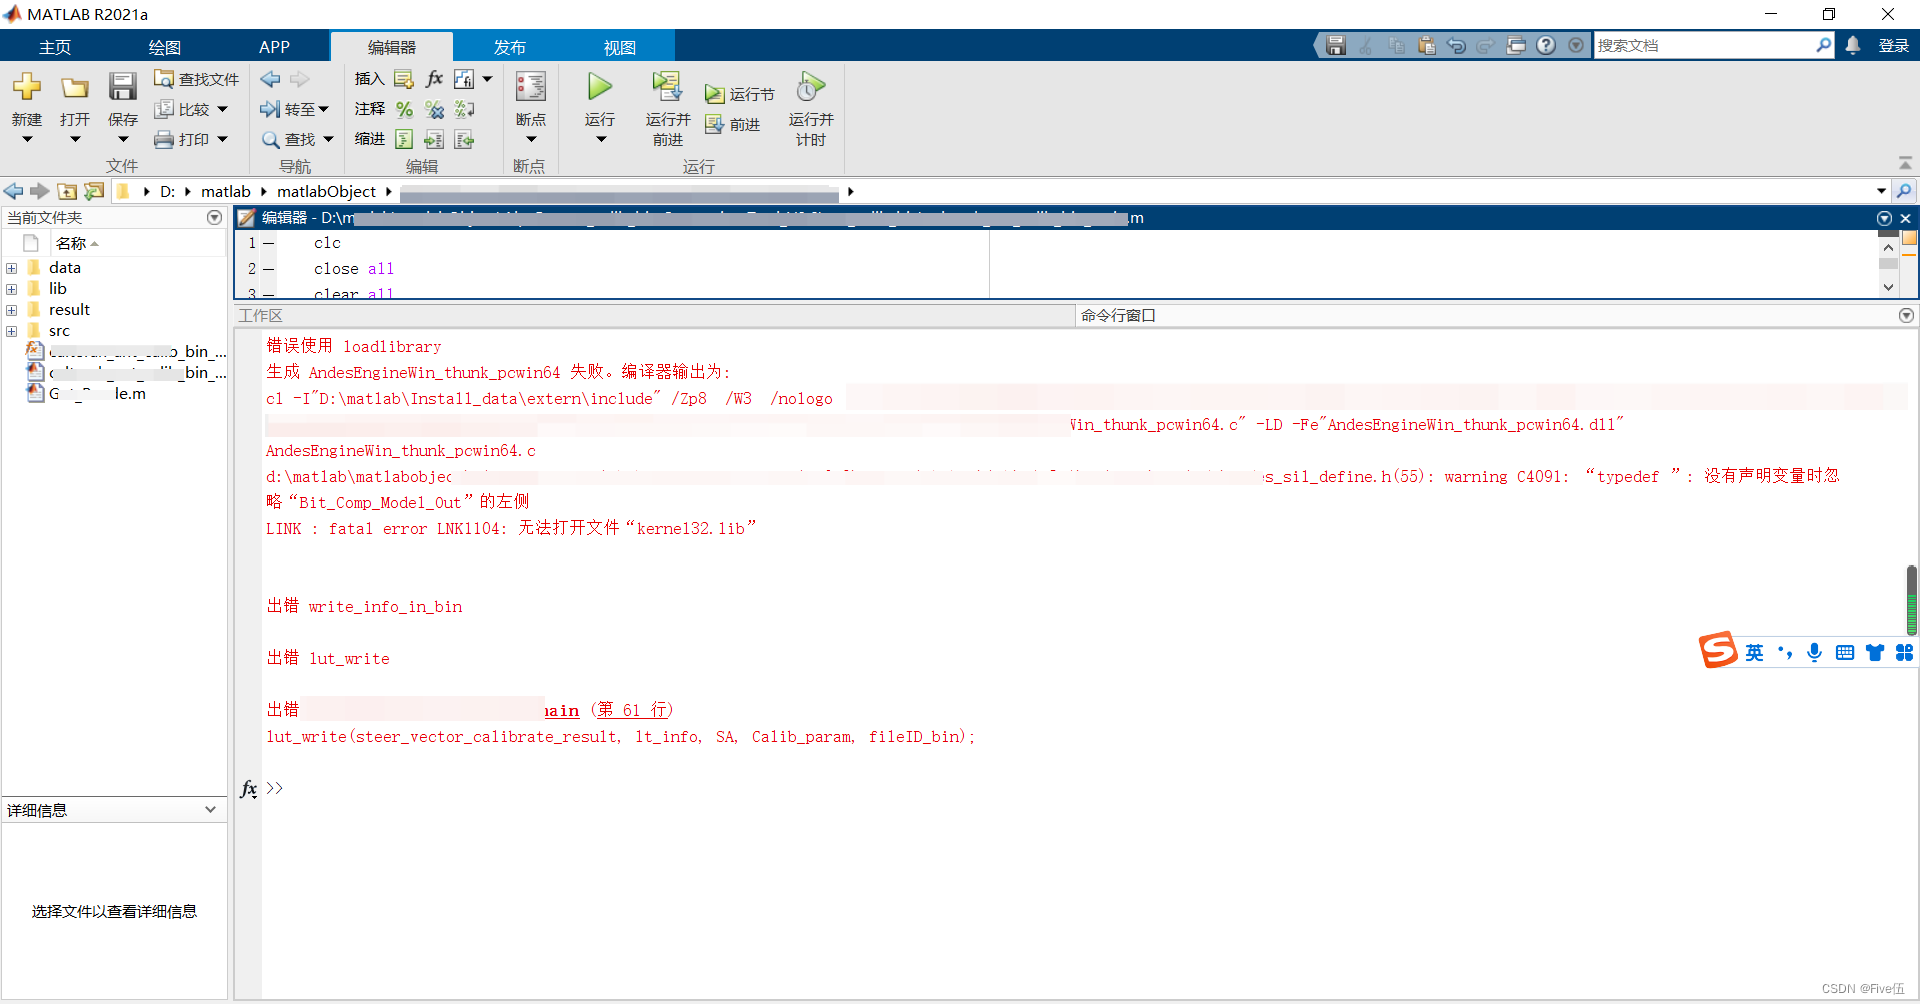Click the quick-access Save icon
1920x1004 pixels.
[x=1336, y=45]
